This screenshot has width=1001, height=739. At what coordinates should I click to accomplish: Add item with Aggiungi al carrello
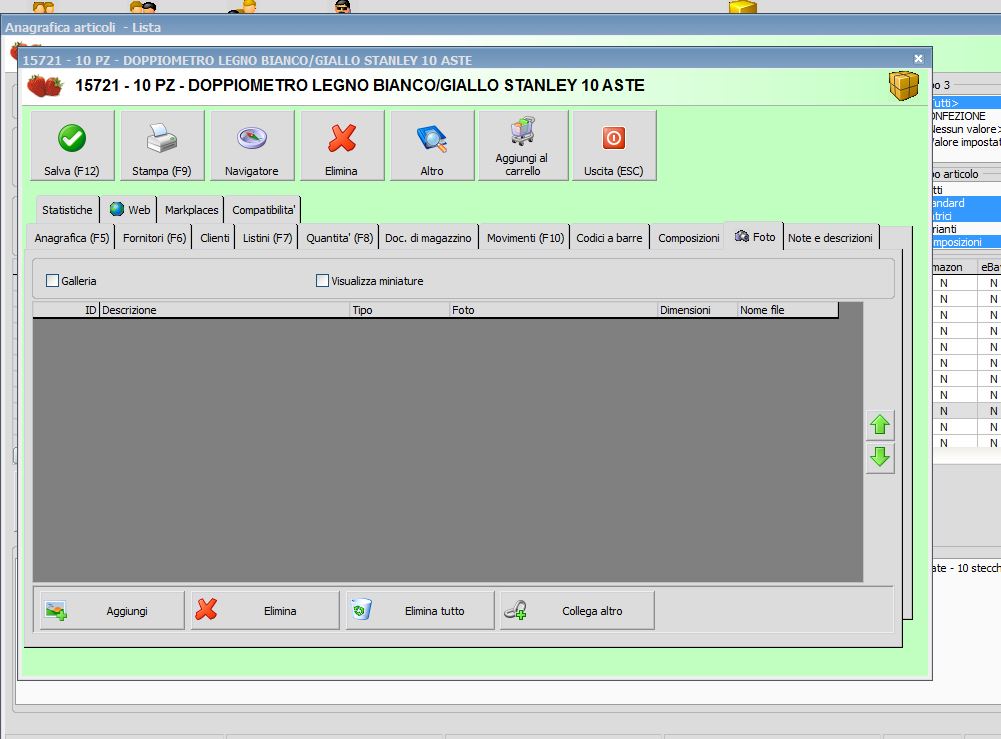click(x=523, y=146)
